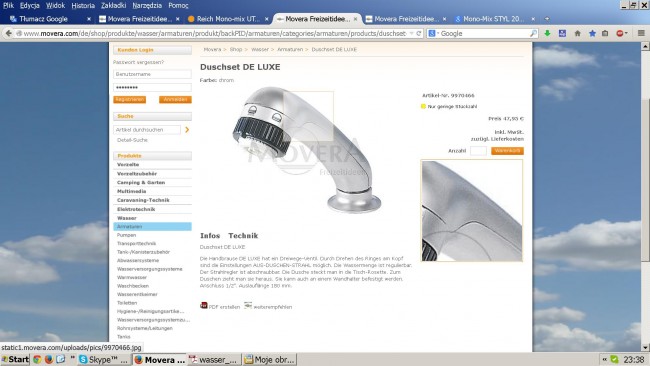650x366 pixels.
Task: Open the hamburger menu icon
Action: [641, 33]
